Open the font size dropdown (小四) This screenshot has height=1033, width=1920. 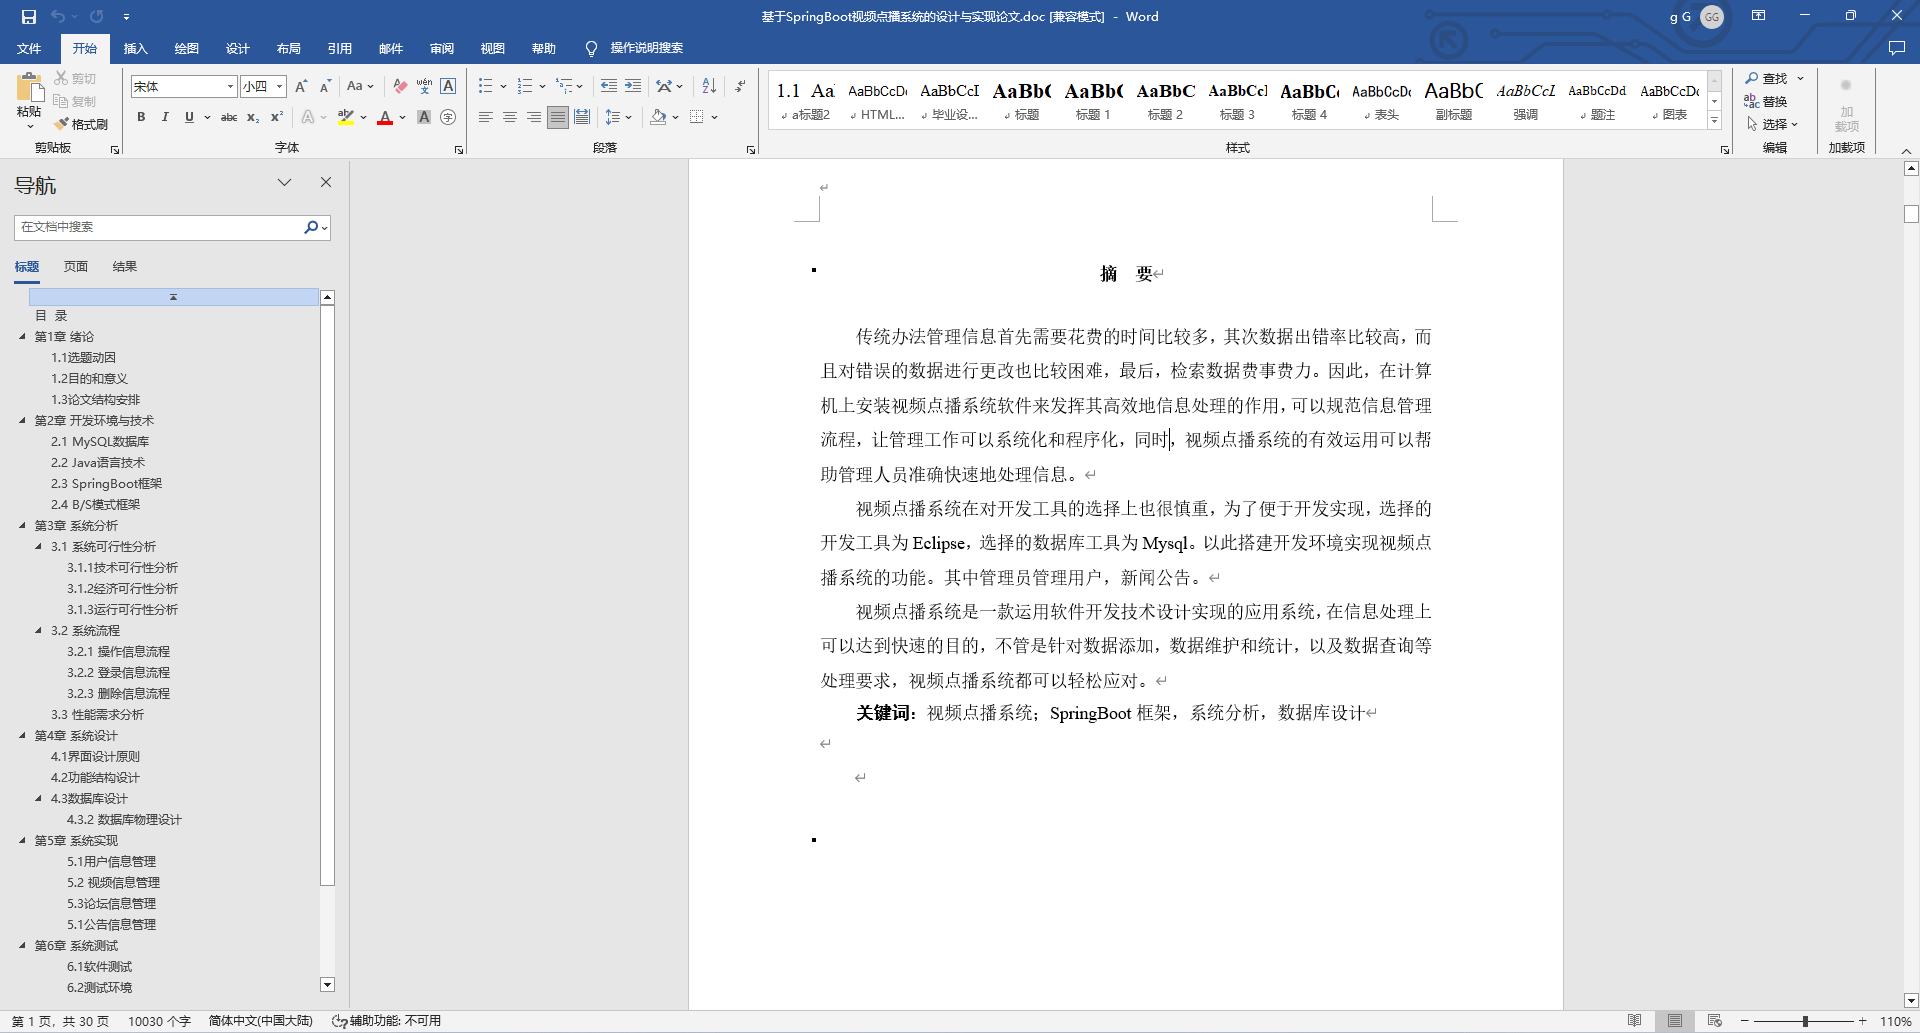click(x=280, y=87)
